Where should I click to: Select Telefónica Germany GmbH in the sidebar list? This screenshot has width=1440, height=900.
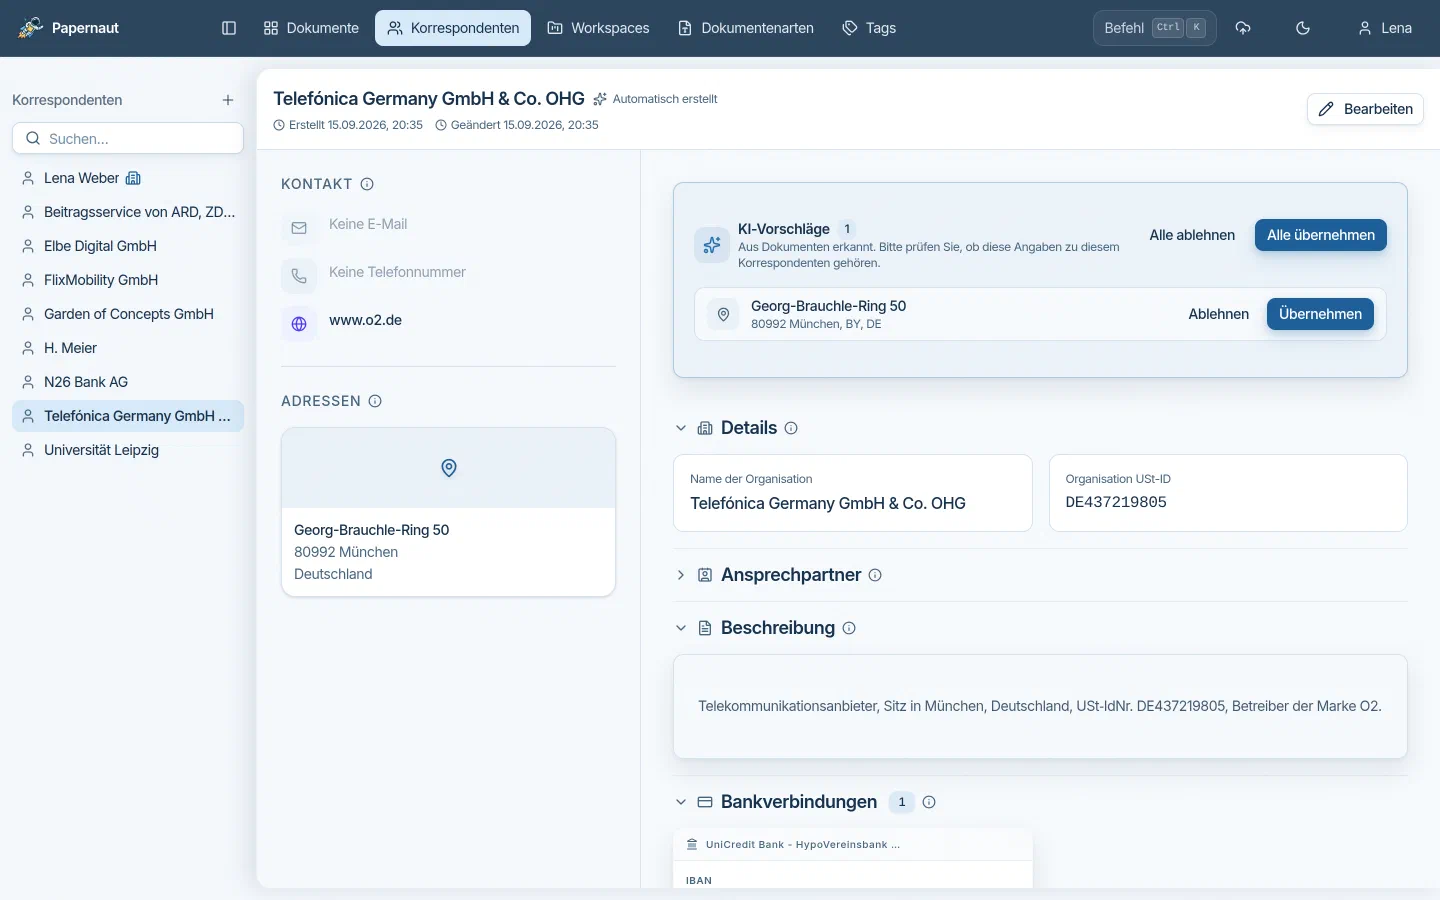128,416
